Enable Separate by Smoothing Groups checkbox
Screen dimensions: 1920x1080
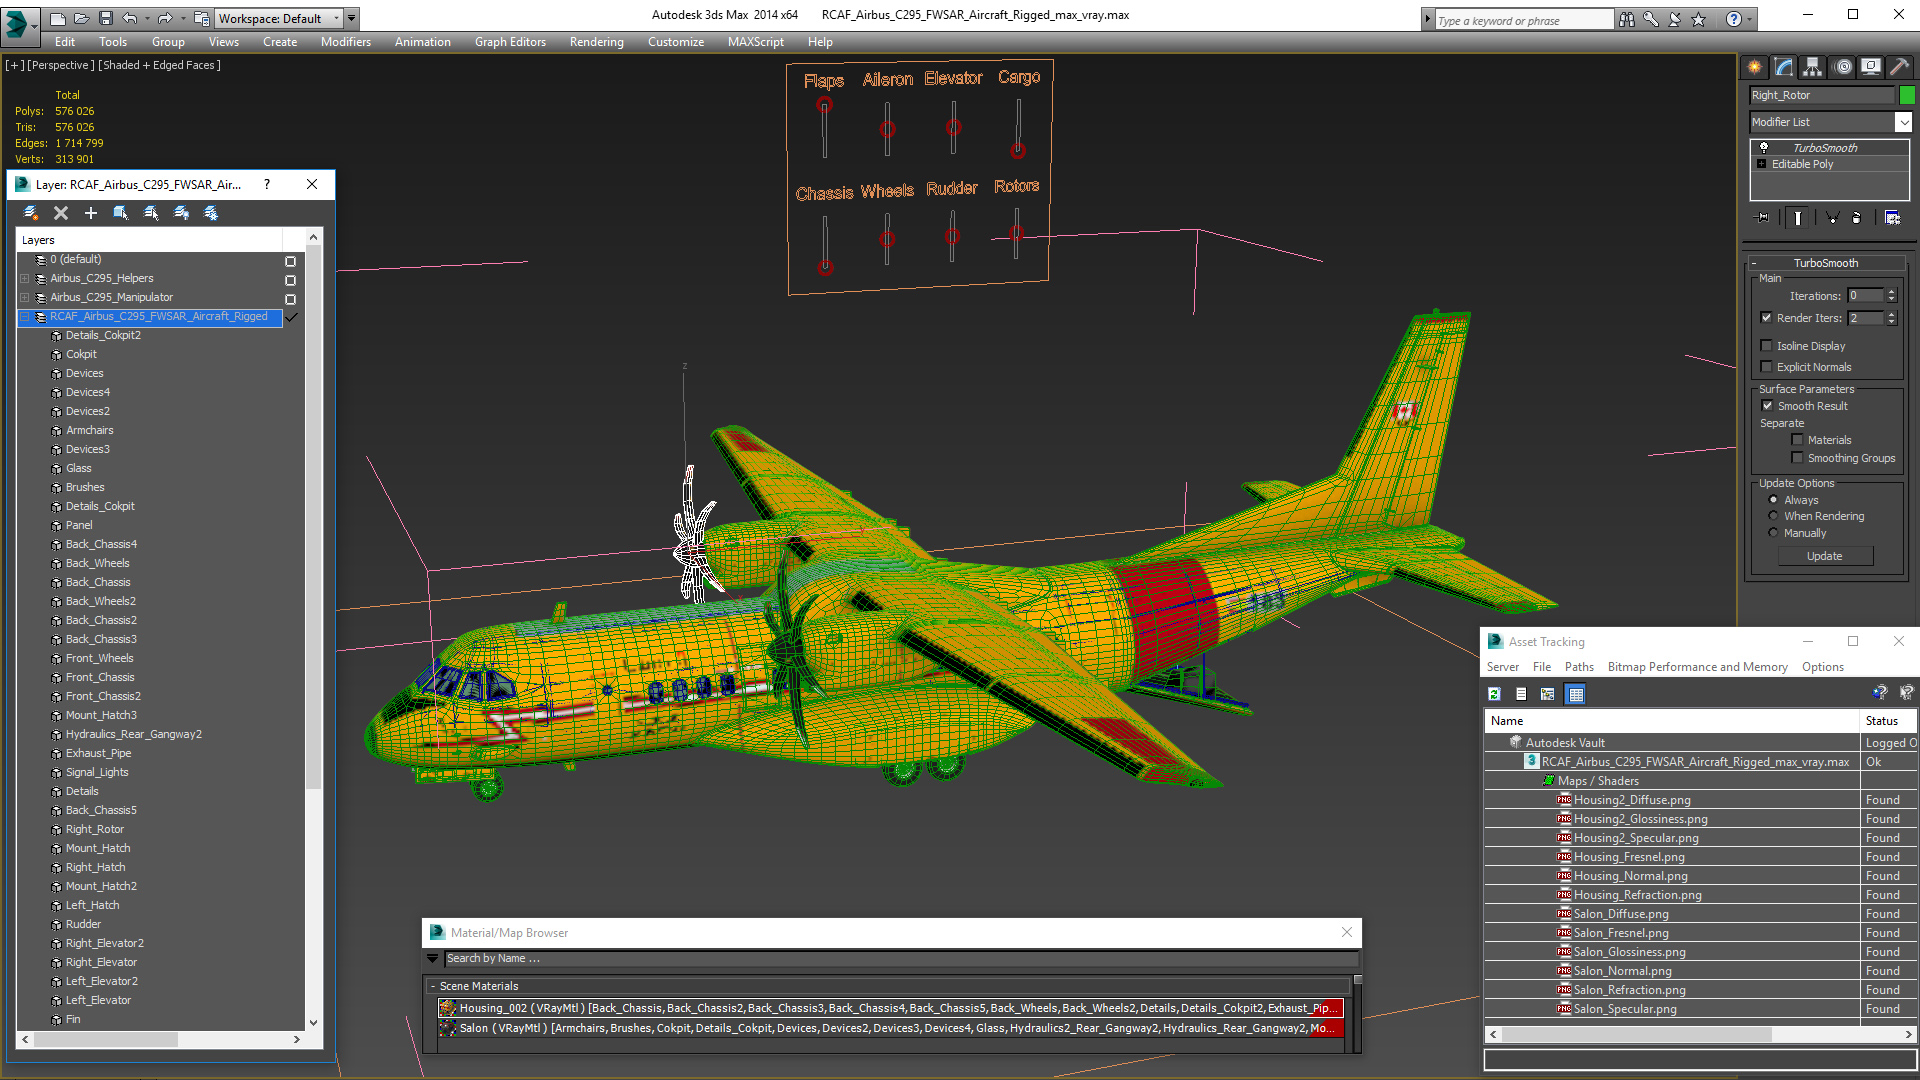click(1797, 458)
